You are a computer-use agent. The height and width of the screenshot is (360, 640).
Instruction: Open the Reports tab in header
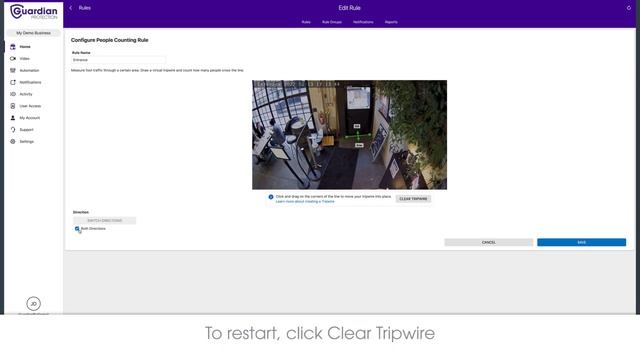tap(391, 22)
